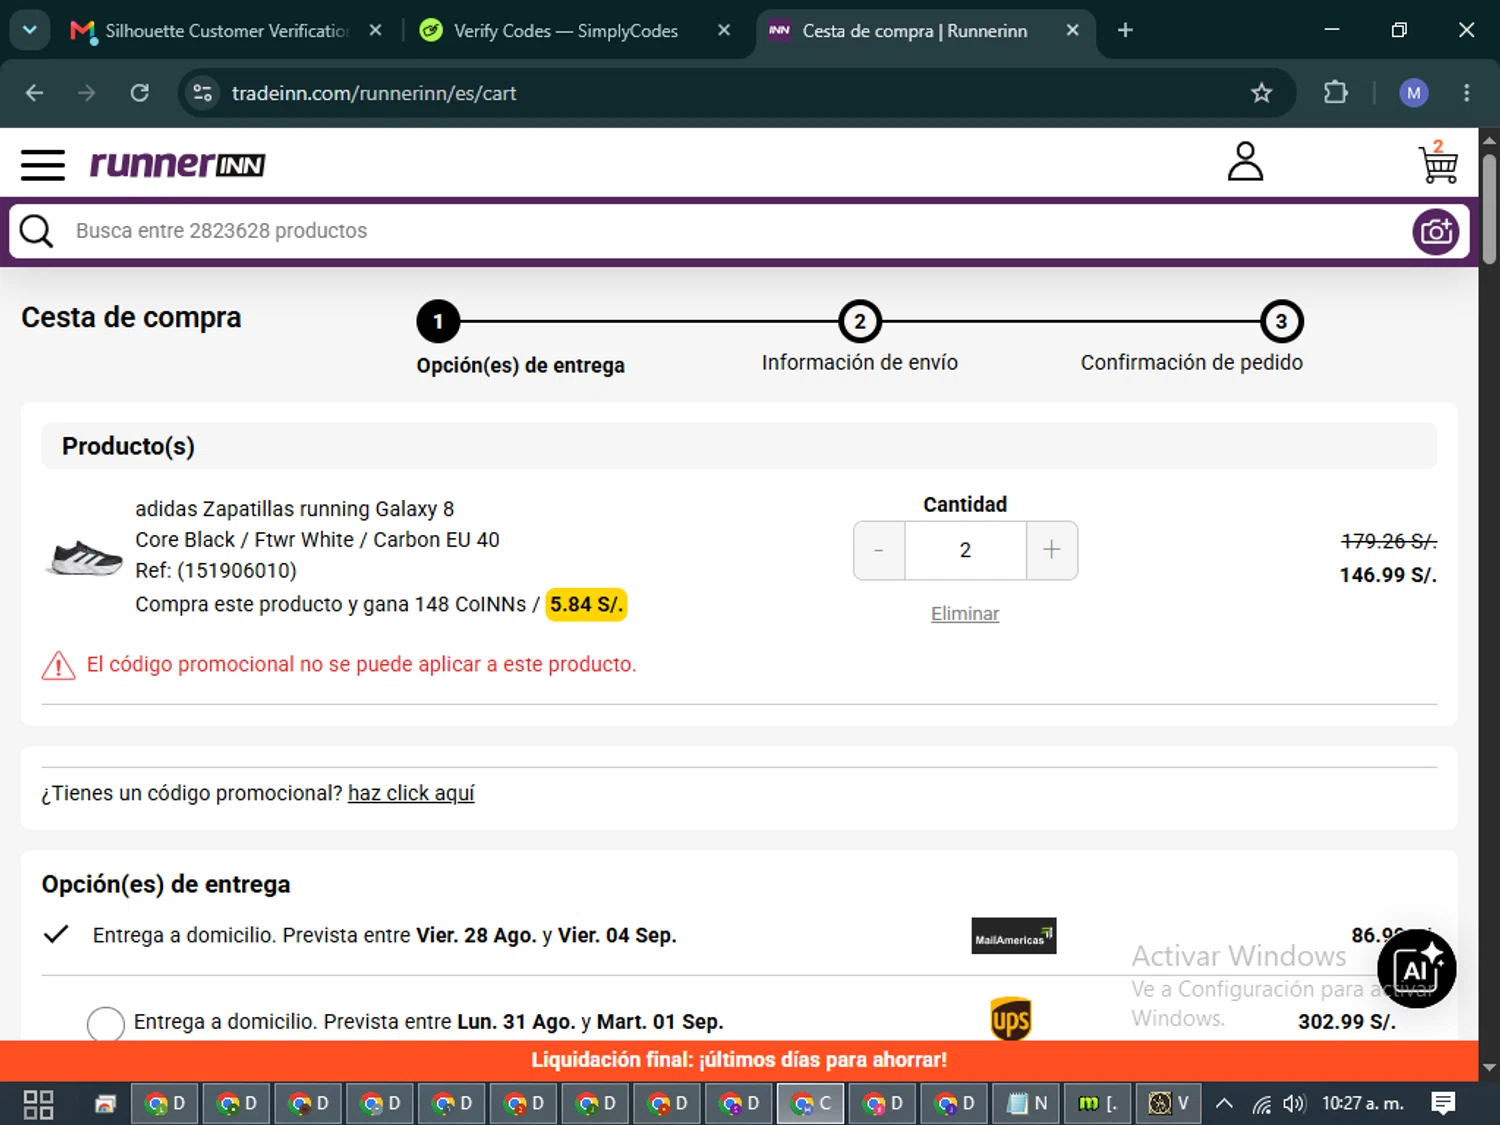Open the Windows notification center icon
The image size is (1500, 1125).
pyautogui.click(x=1443, y=1104)
